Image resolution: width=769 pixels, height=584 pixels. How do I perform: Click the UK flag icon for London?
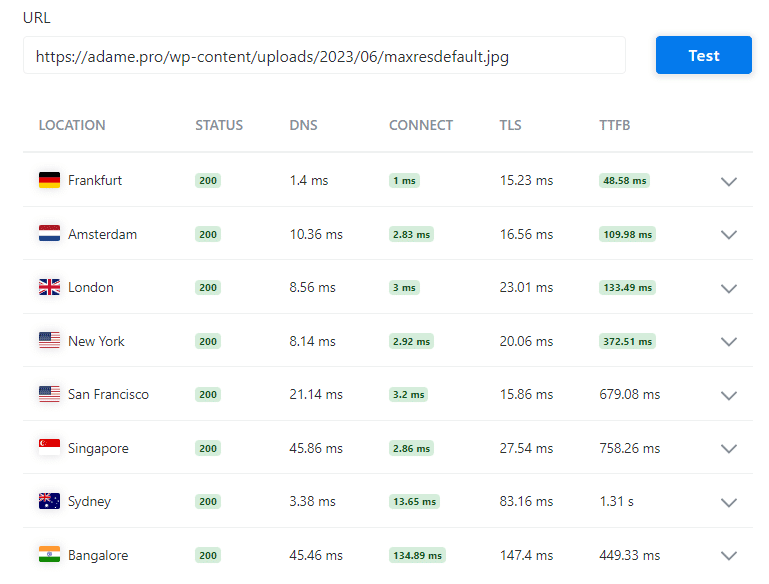49,287
